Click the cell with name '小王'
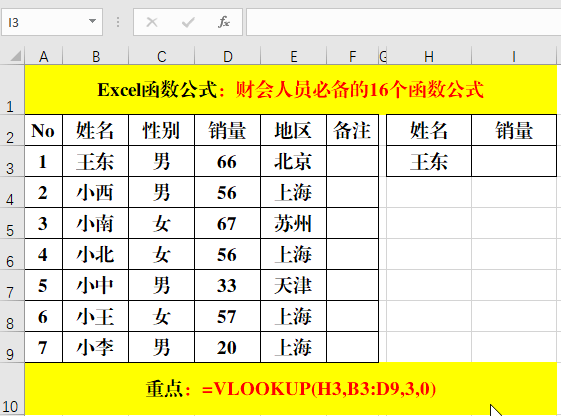 pos(96,316)
